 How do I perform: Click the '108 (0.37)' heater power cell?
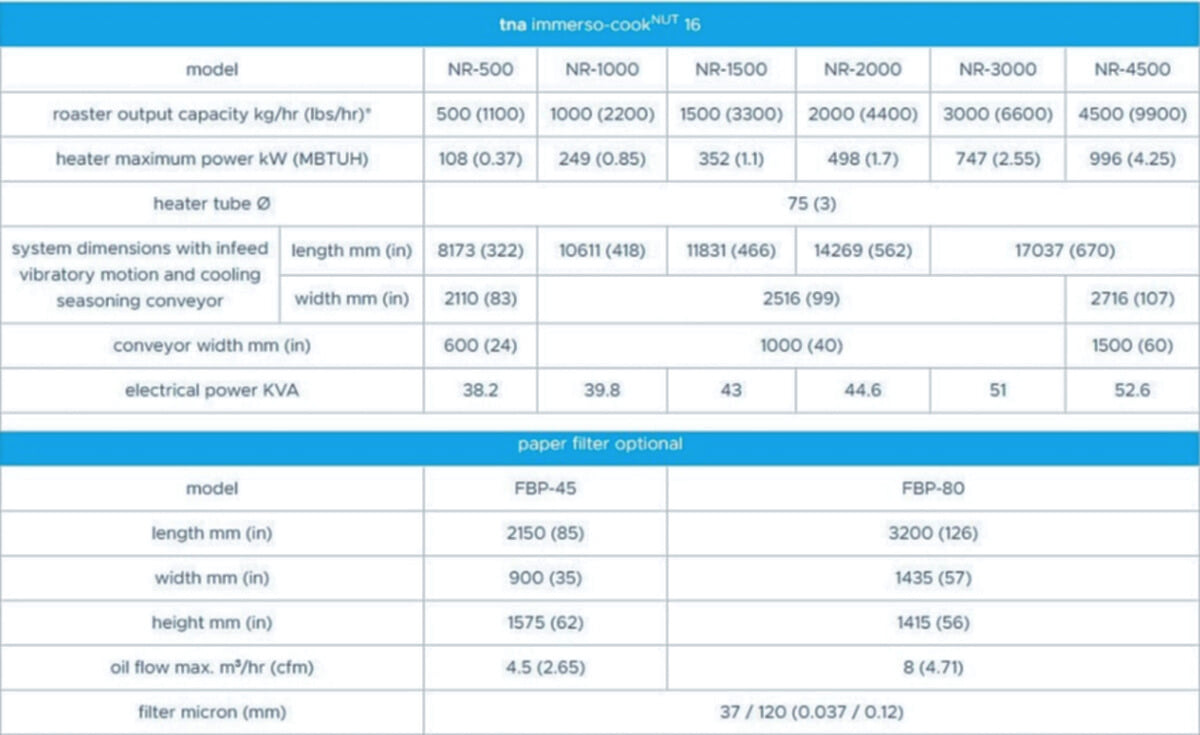pyautogui.click(x=480, y=159)
